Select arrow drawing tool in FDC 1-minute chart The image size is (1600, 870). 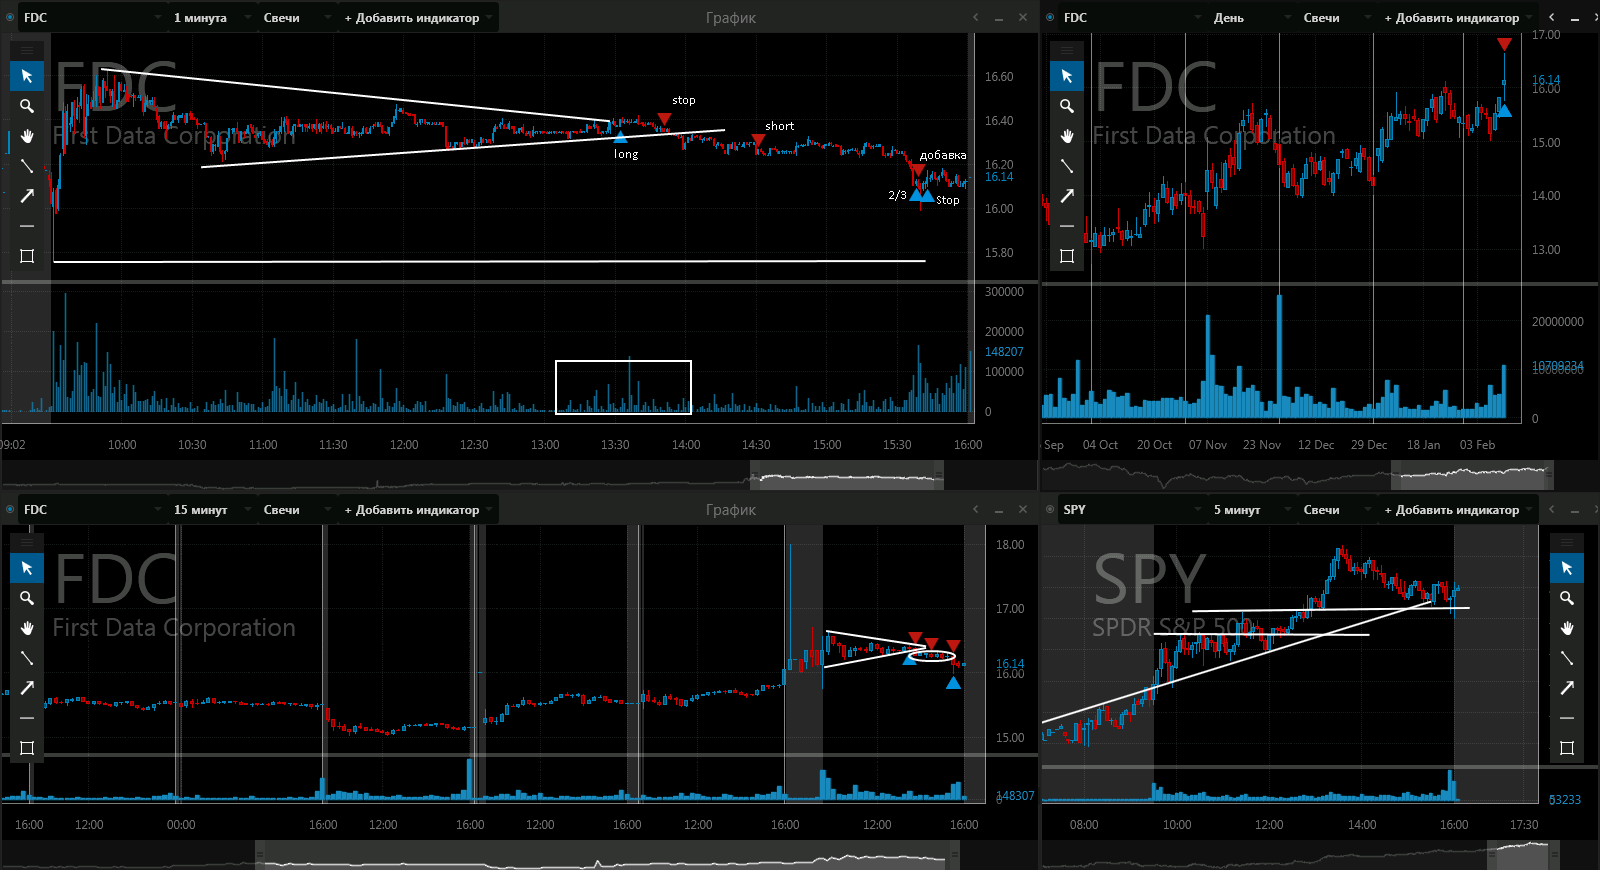(27, 196)
